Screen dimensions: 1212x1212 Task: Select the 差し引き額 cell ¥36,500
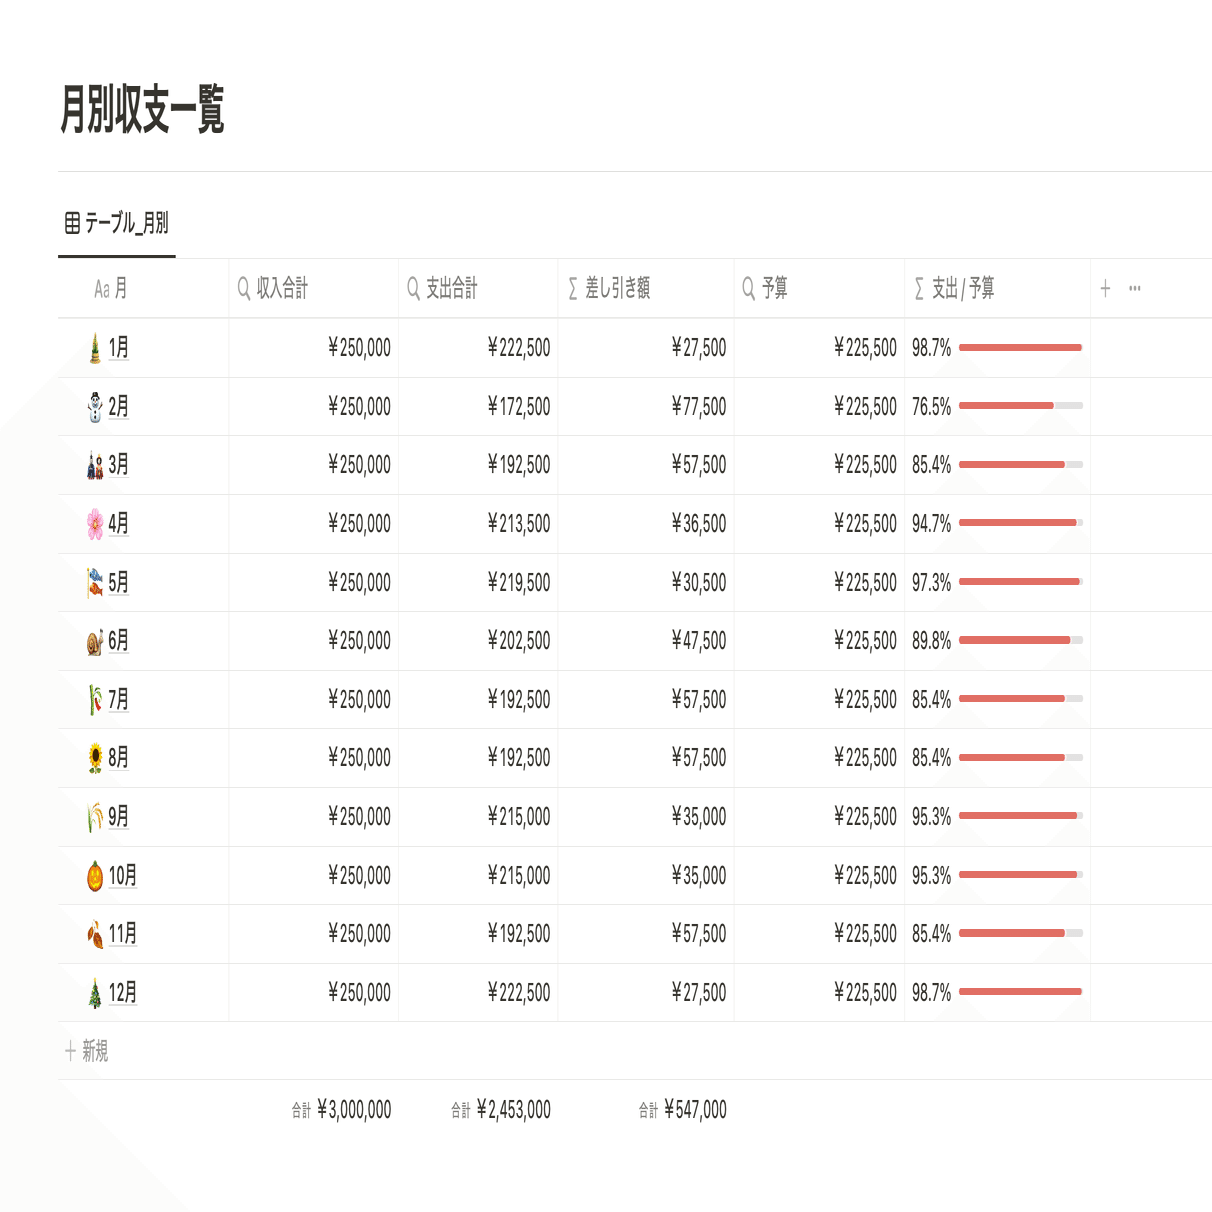pos(646,524)
